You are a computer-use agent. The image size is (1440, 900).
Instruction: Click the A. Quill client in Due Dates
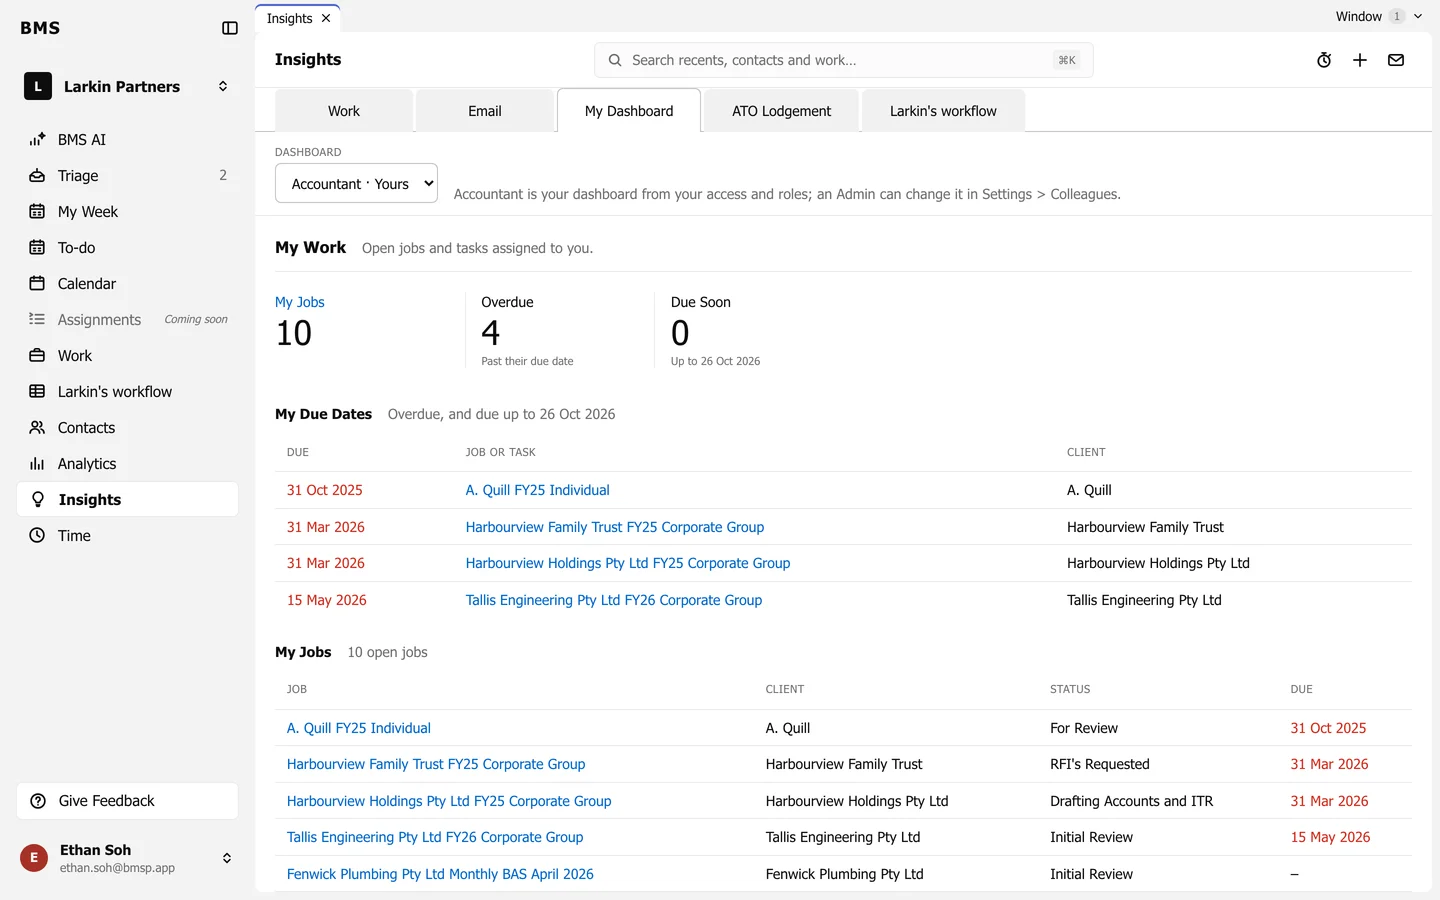click(x=1089, y=490)
